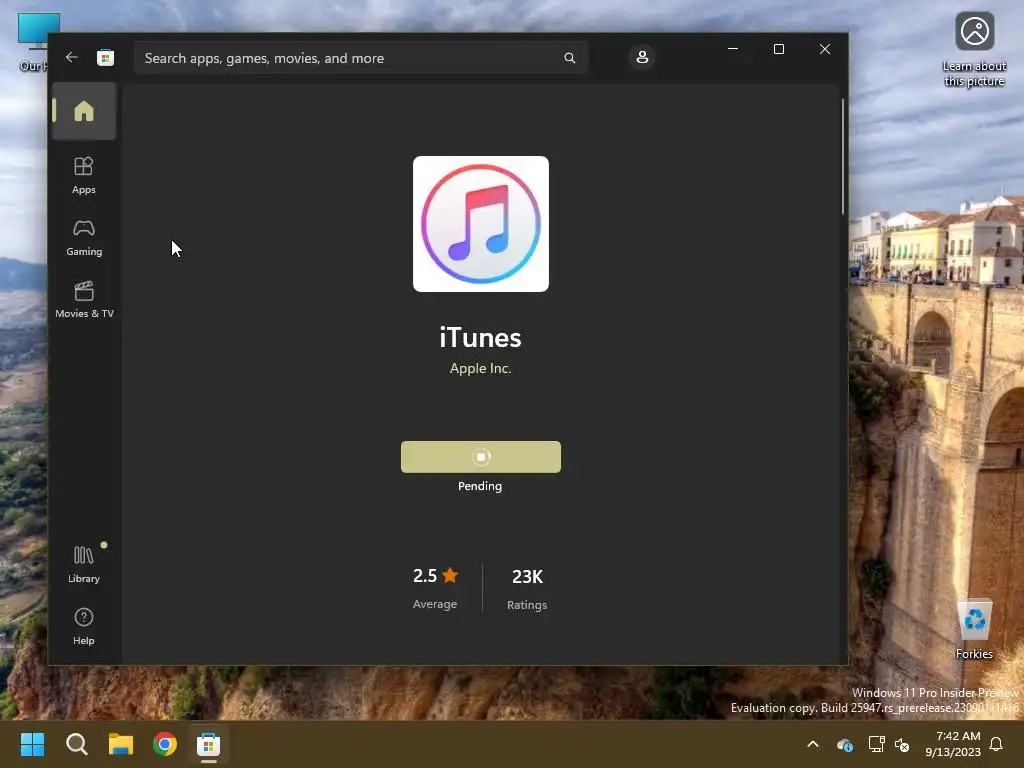
Task: Click the Store page vertical scrollbar
Action: pyautogui.click(x=843, y=155)
